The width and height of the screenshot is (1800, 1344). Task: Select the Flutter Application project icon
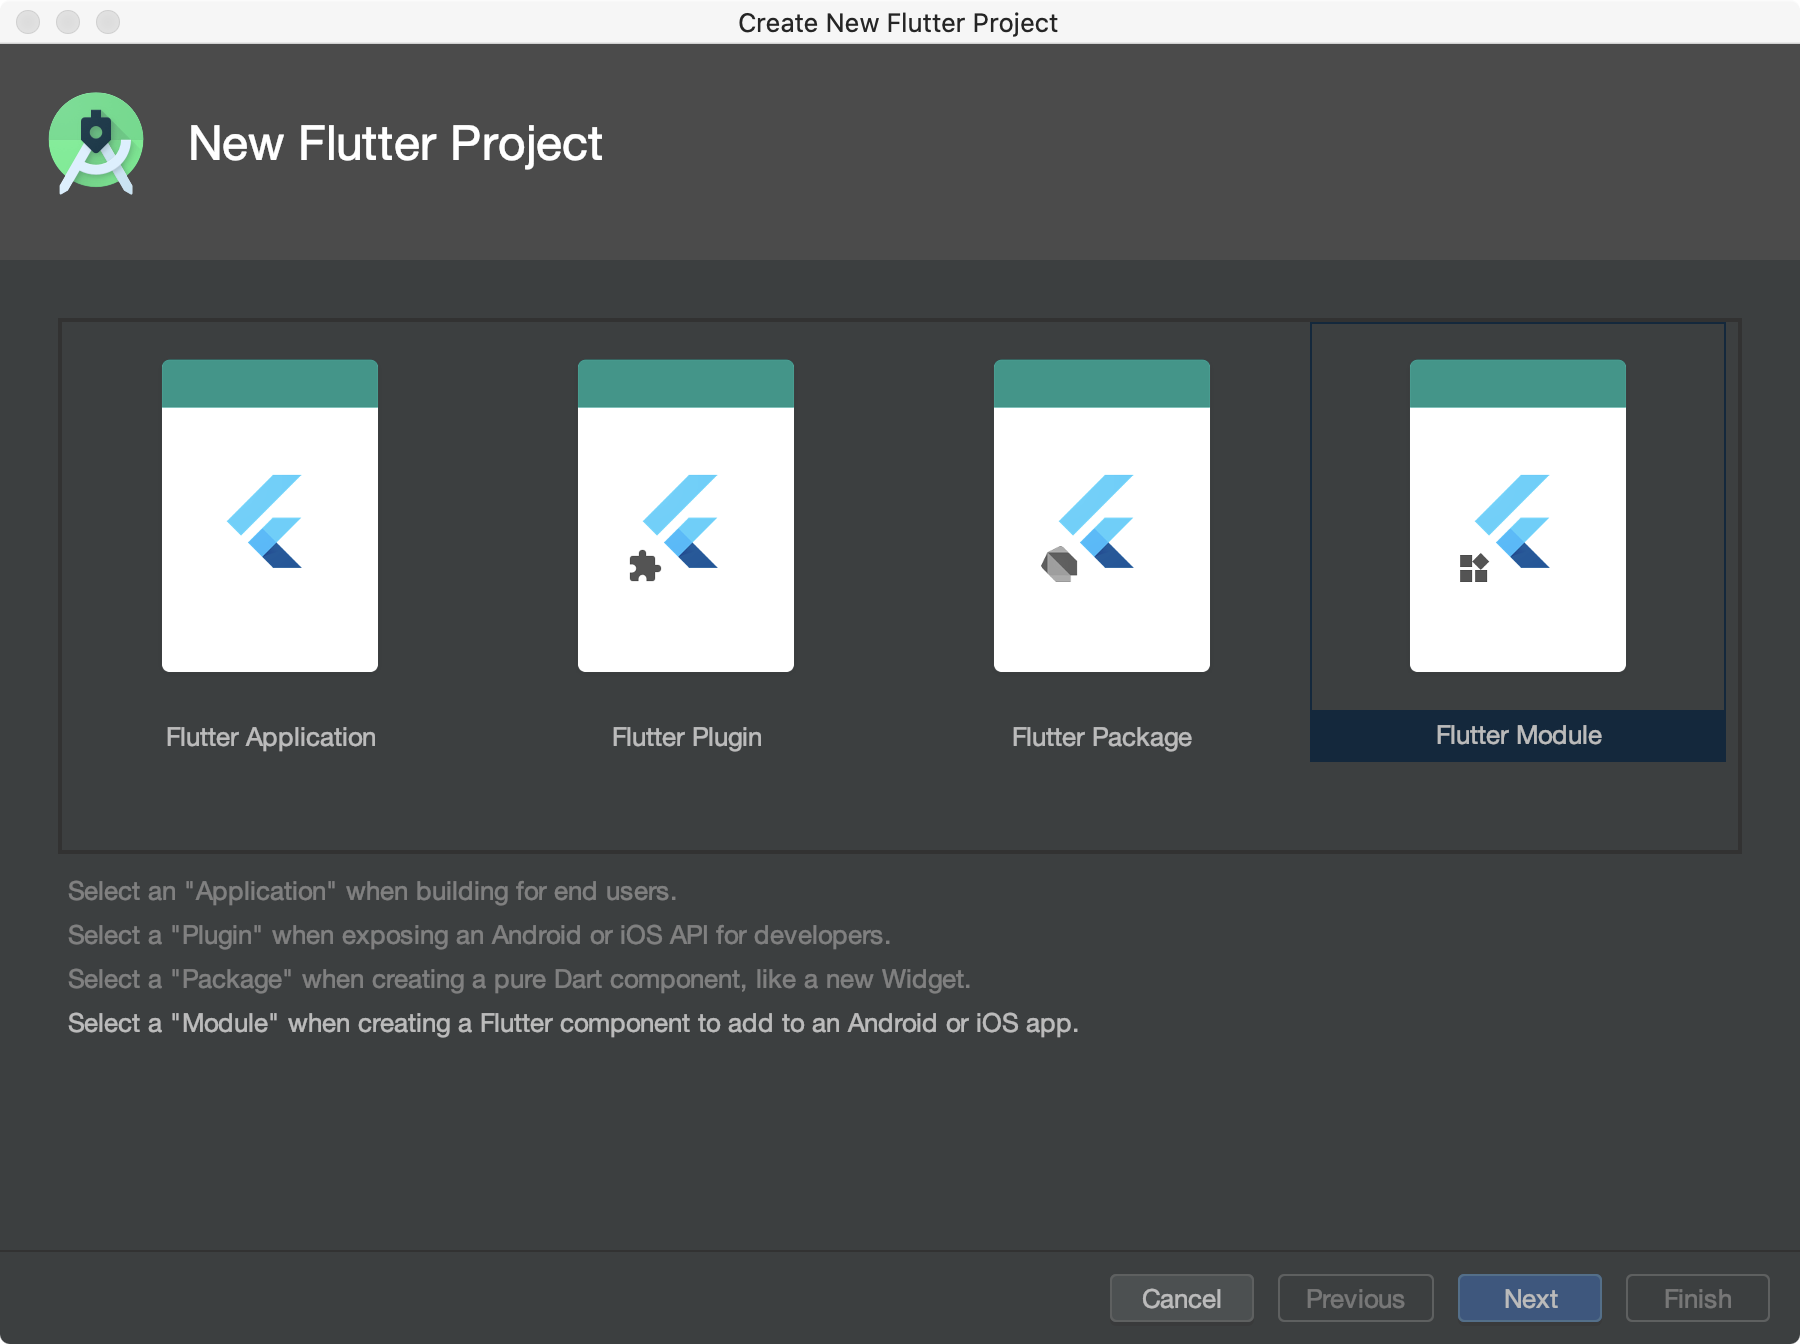pos(270,515)
